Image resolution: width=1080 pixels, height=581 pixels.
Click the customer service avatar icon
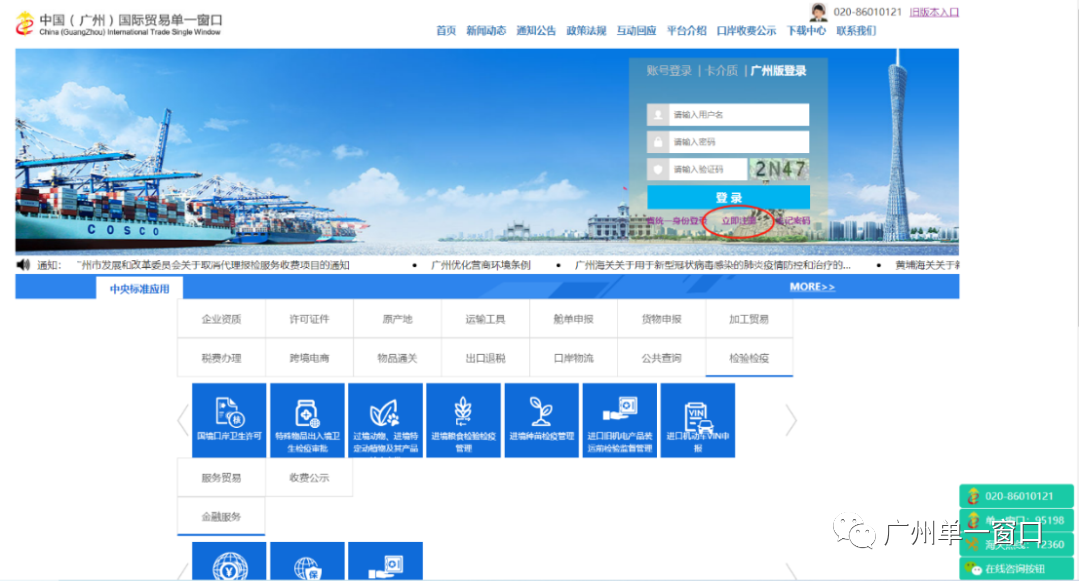tap(818, 12)
